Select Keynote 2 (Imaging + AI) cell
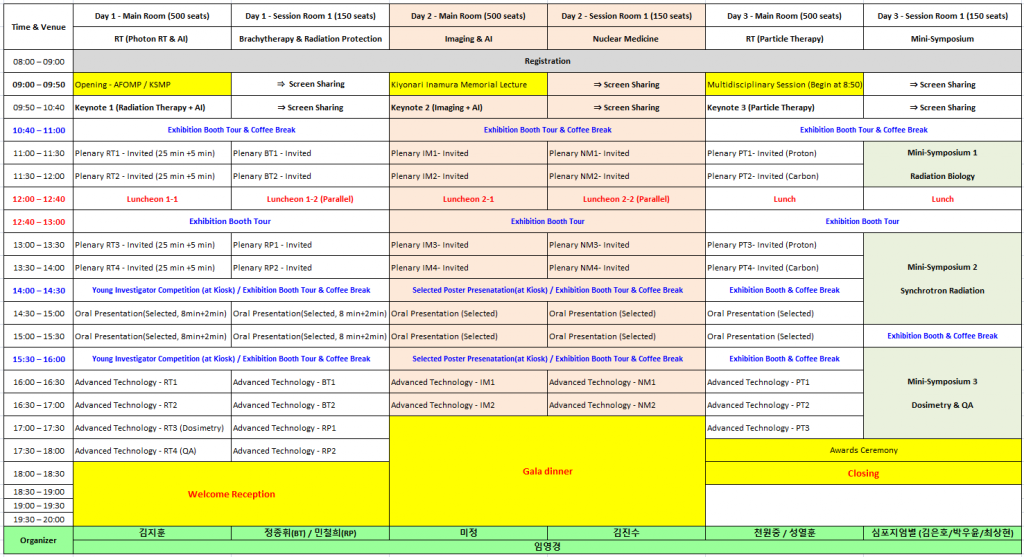Viewport: 1024px width, 557px height. [468, 107]
